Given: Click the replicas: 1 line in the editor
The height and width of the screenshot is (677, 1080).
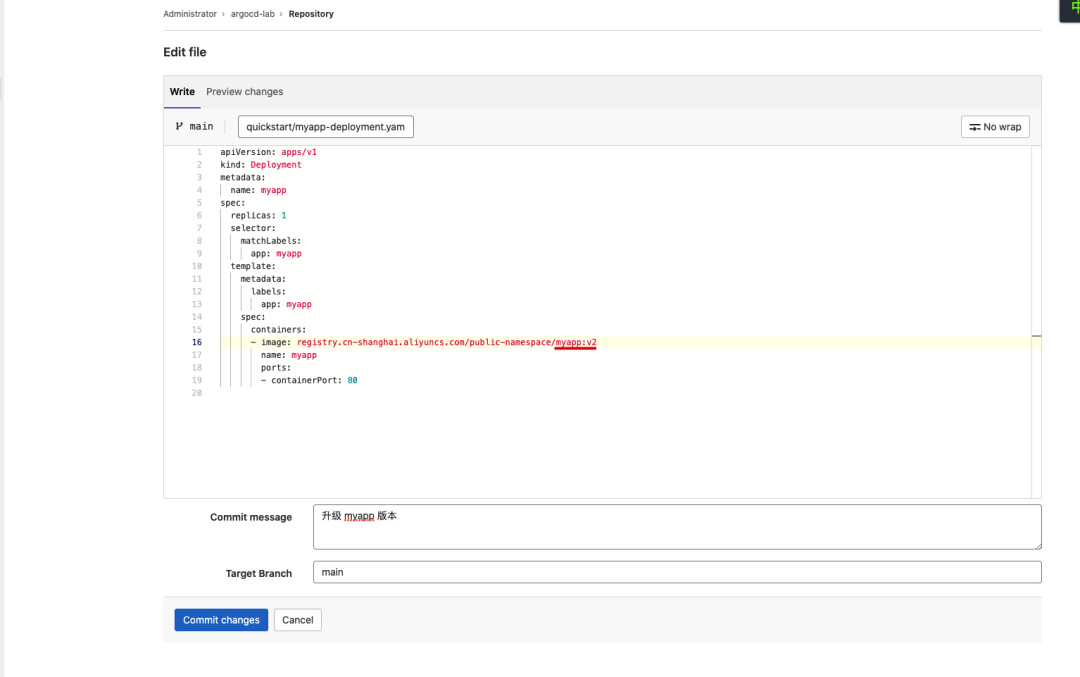Looking at the screenshot, I should (258, 215).
